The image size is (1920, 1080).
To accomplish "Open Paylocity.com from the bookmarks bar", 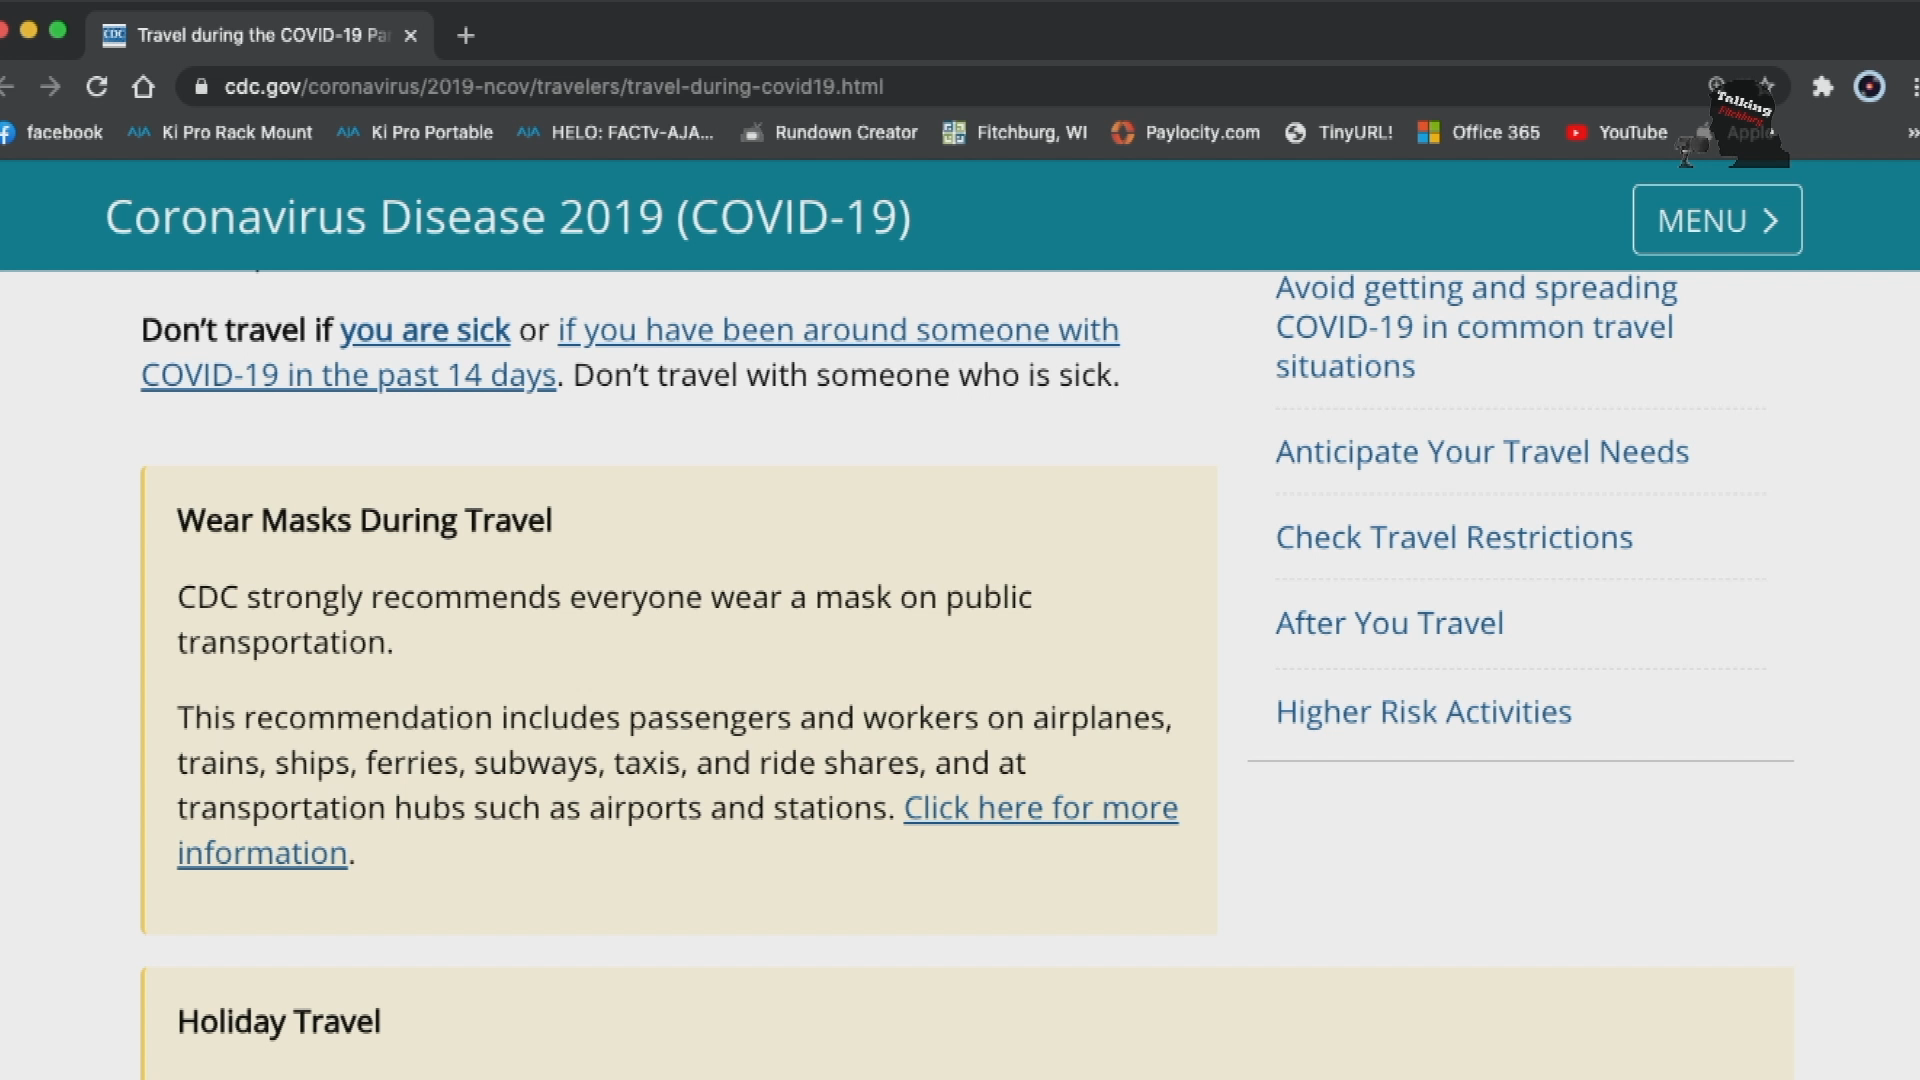I will 1202,132.
